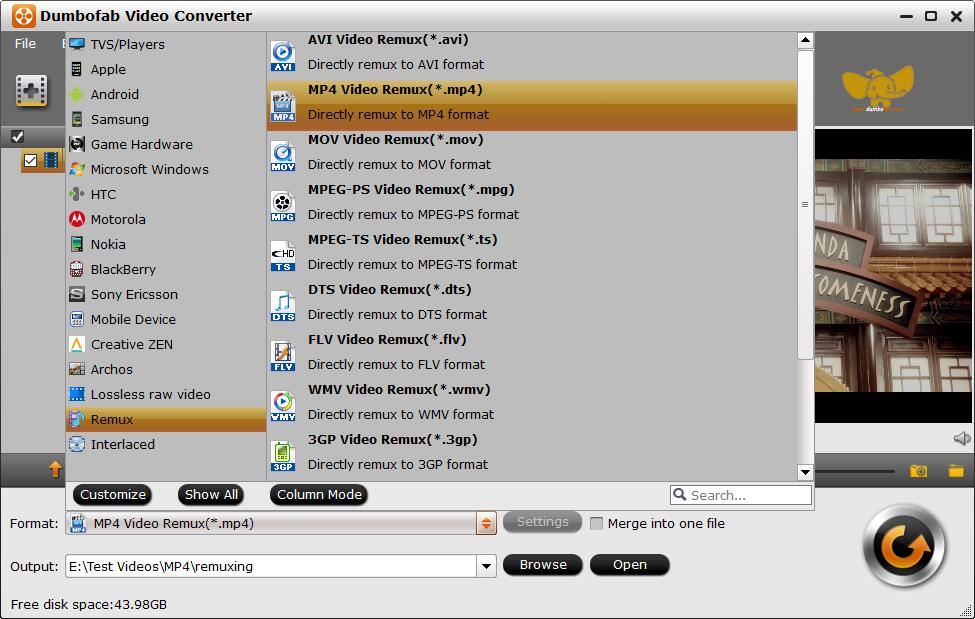
Task: Click the MP4 remux format icon
Action: coord(283,106)
